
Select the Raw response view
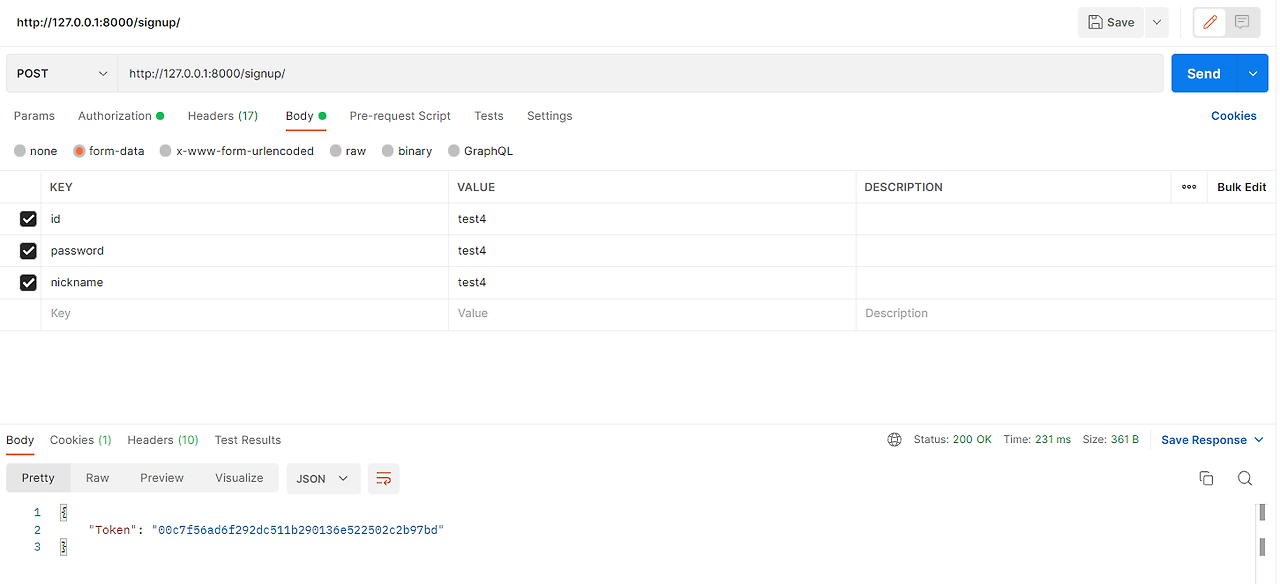point(97,478)
